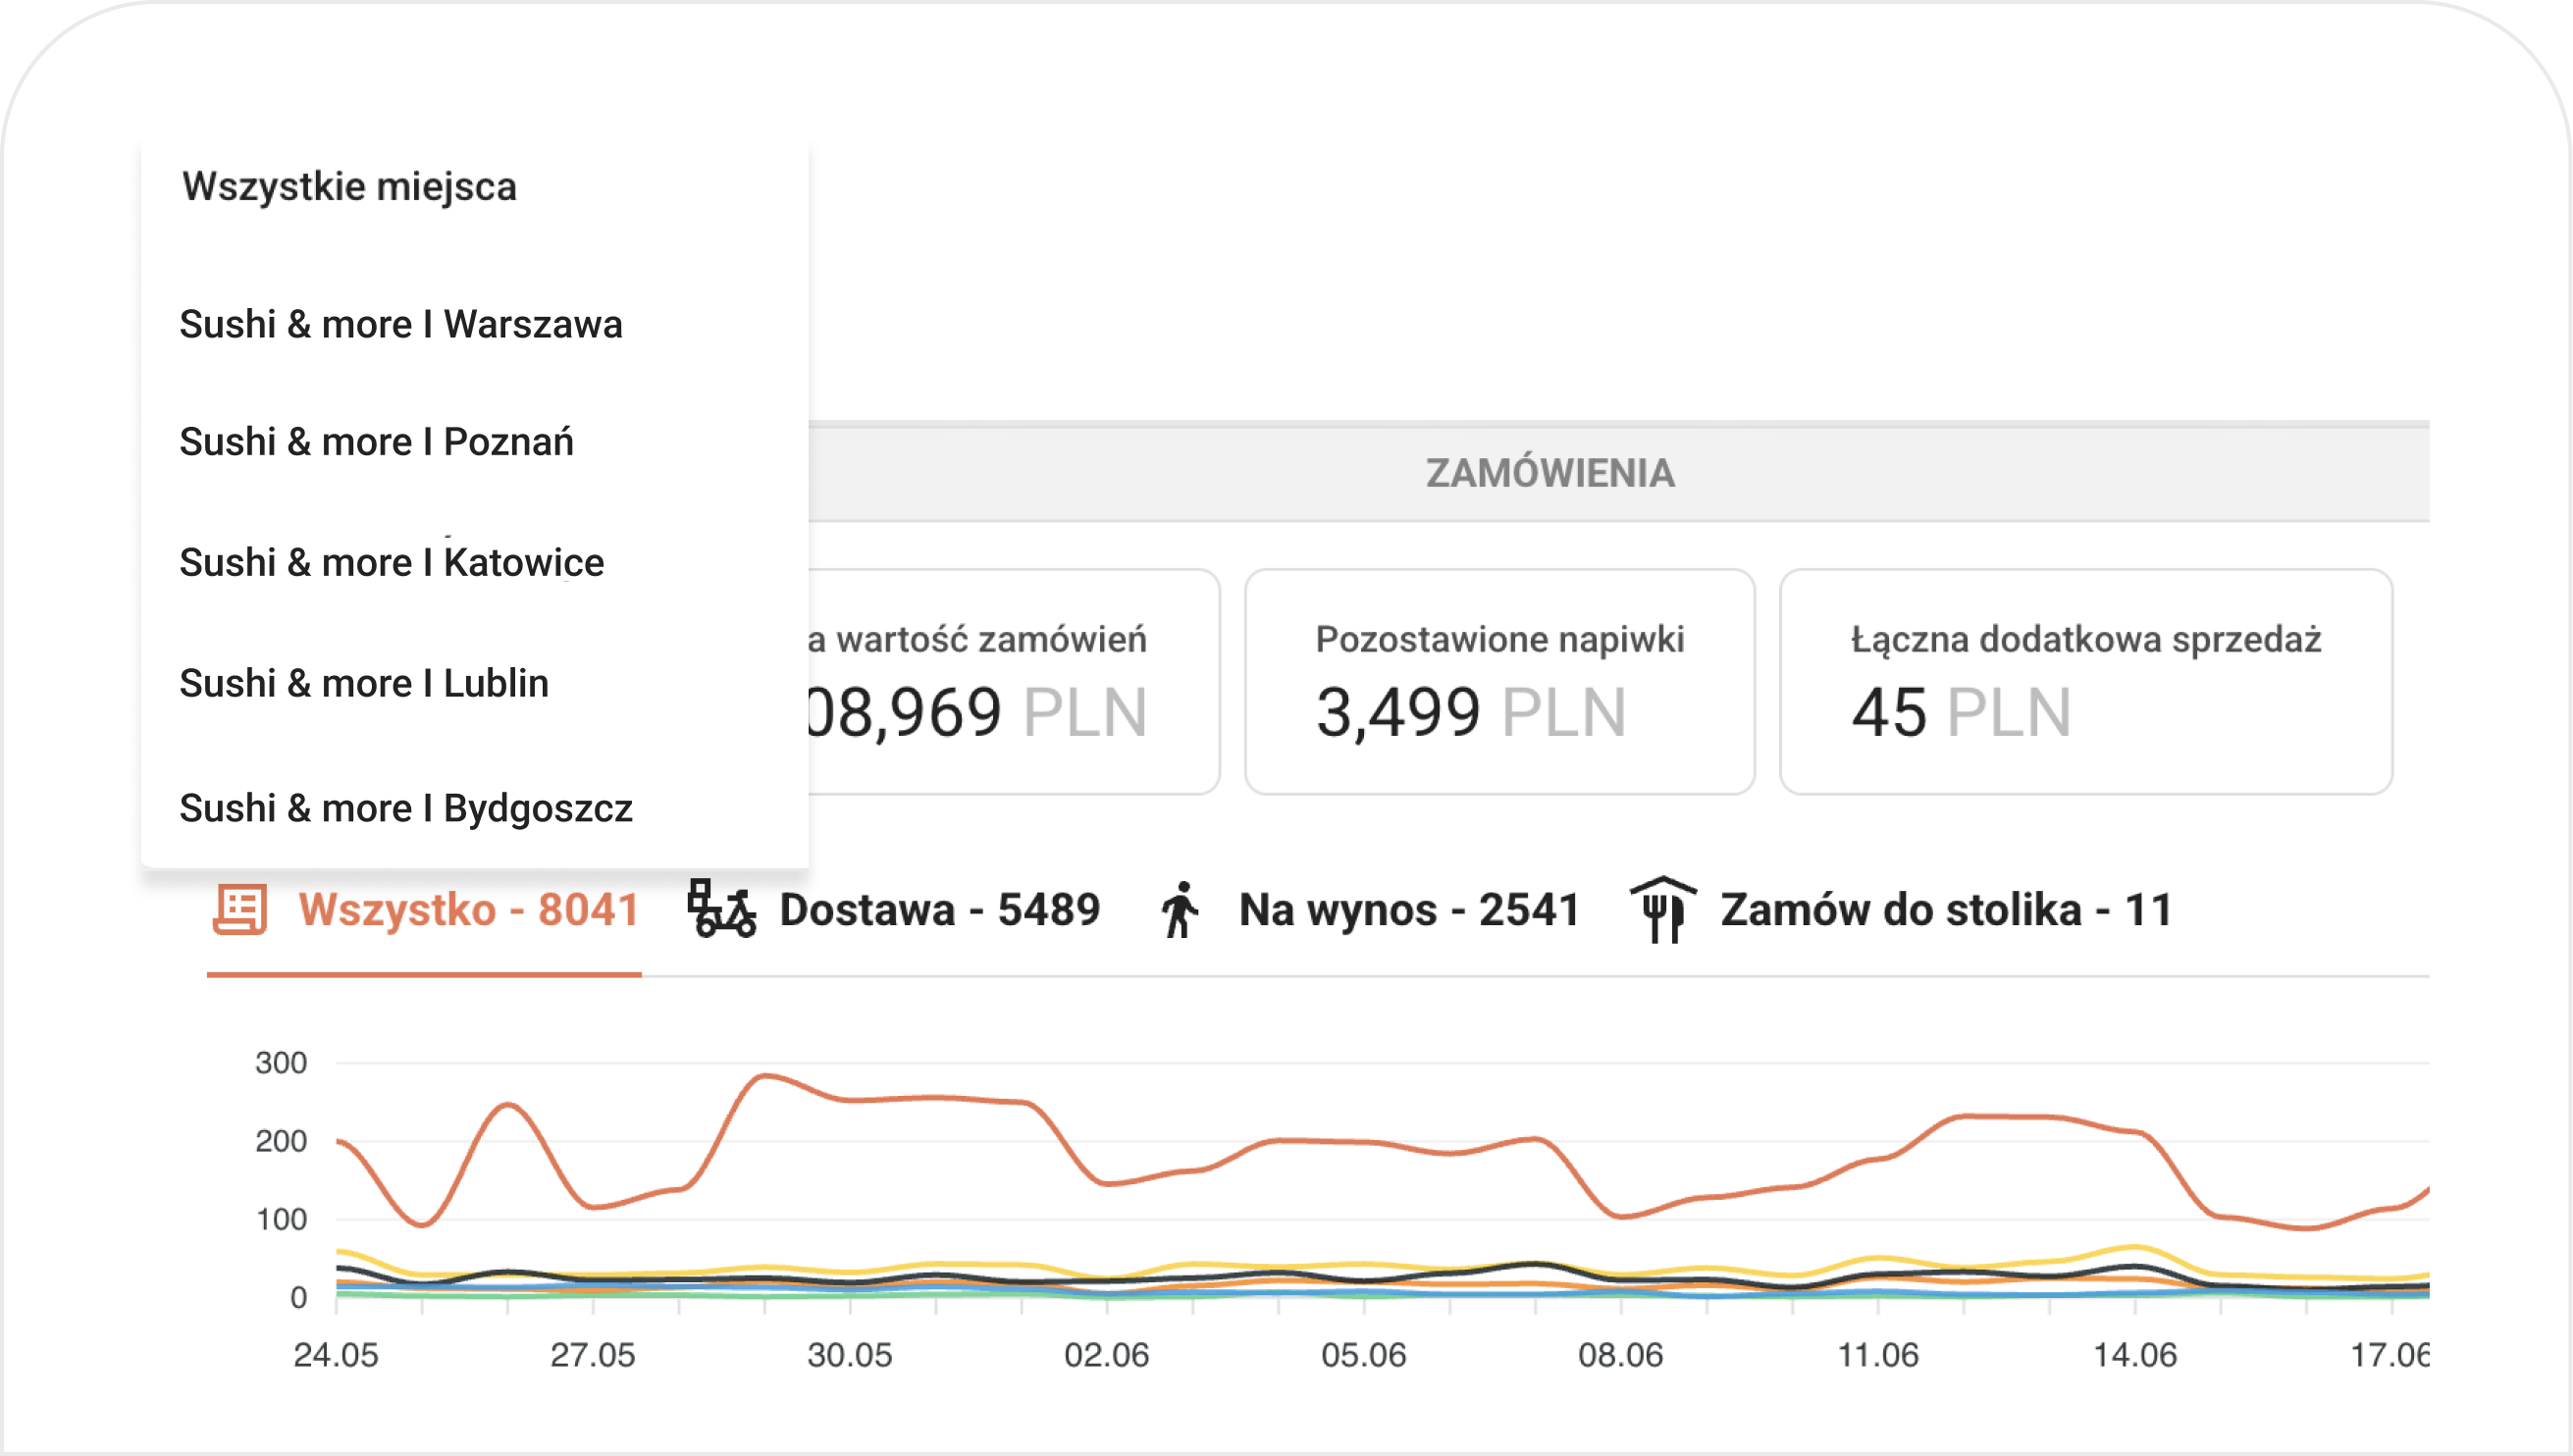Click the delivery scooter icon
This screenshot has width=2573, height=1456.
click(721, 909)
